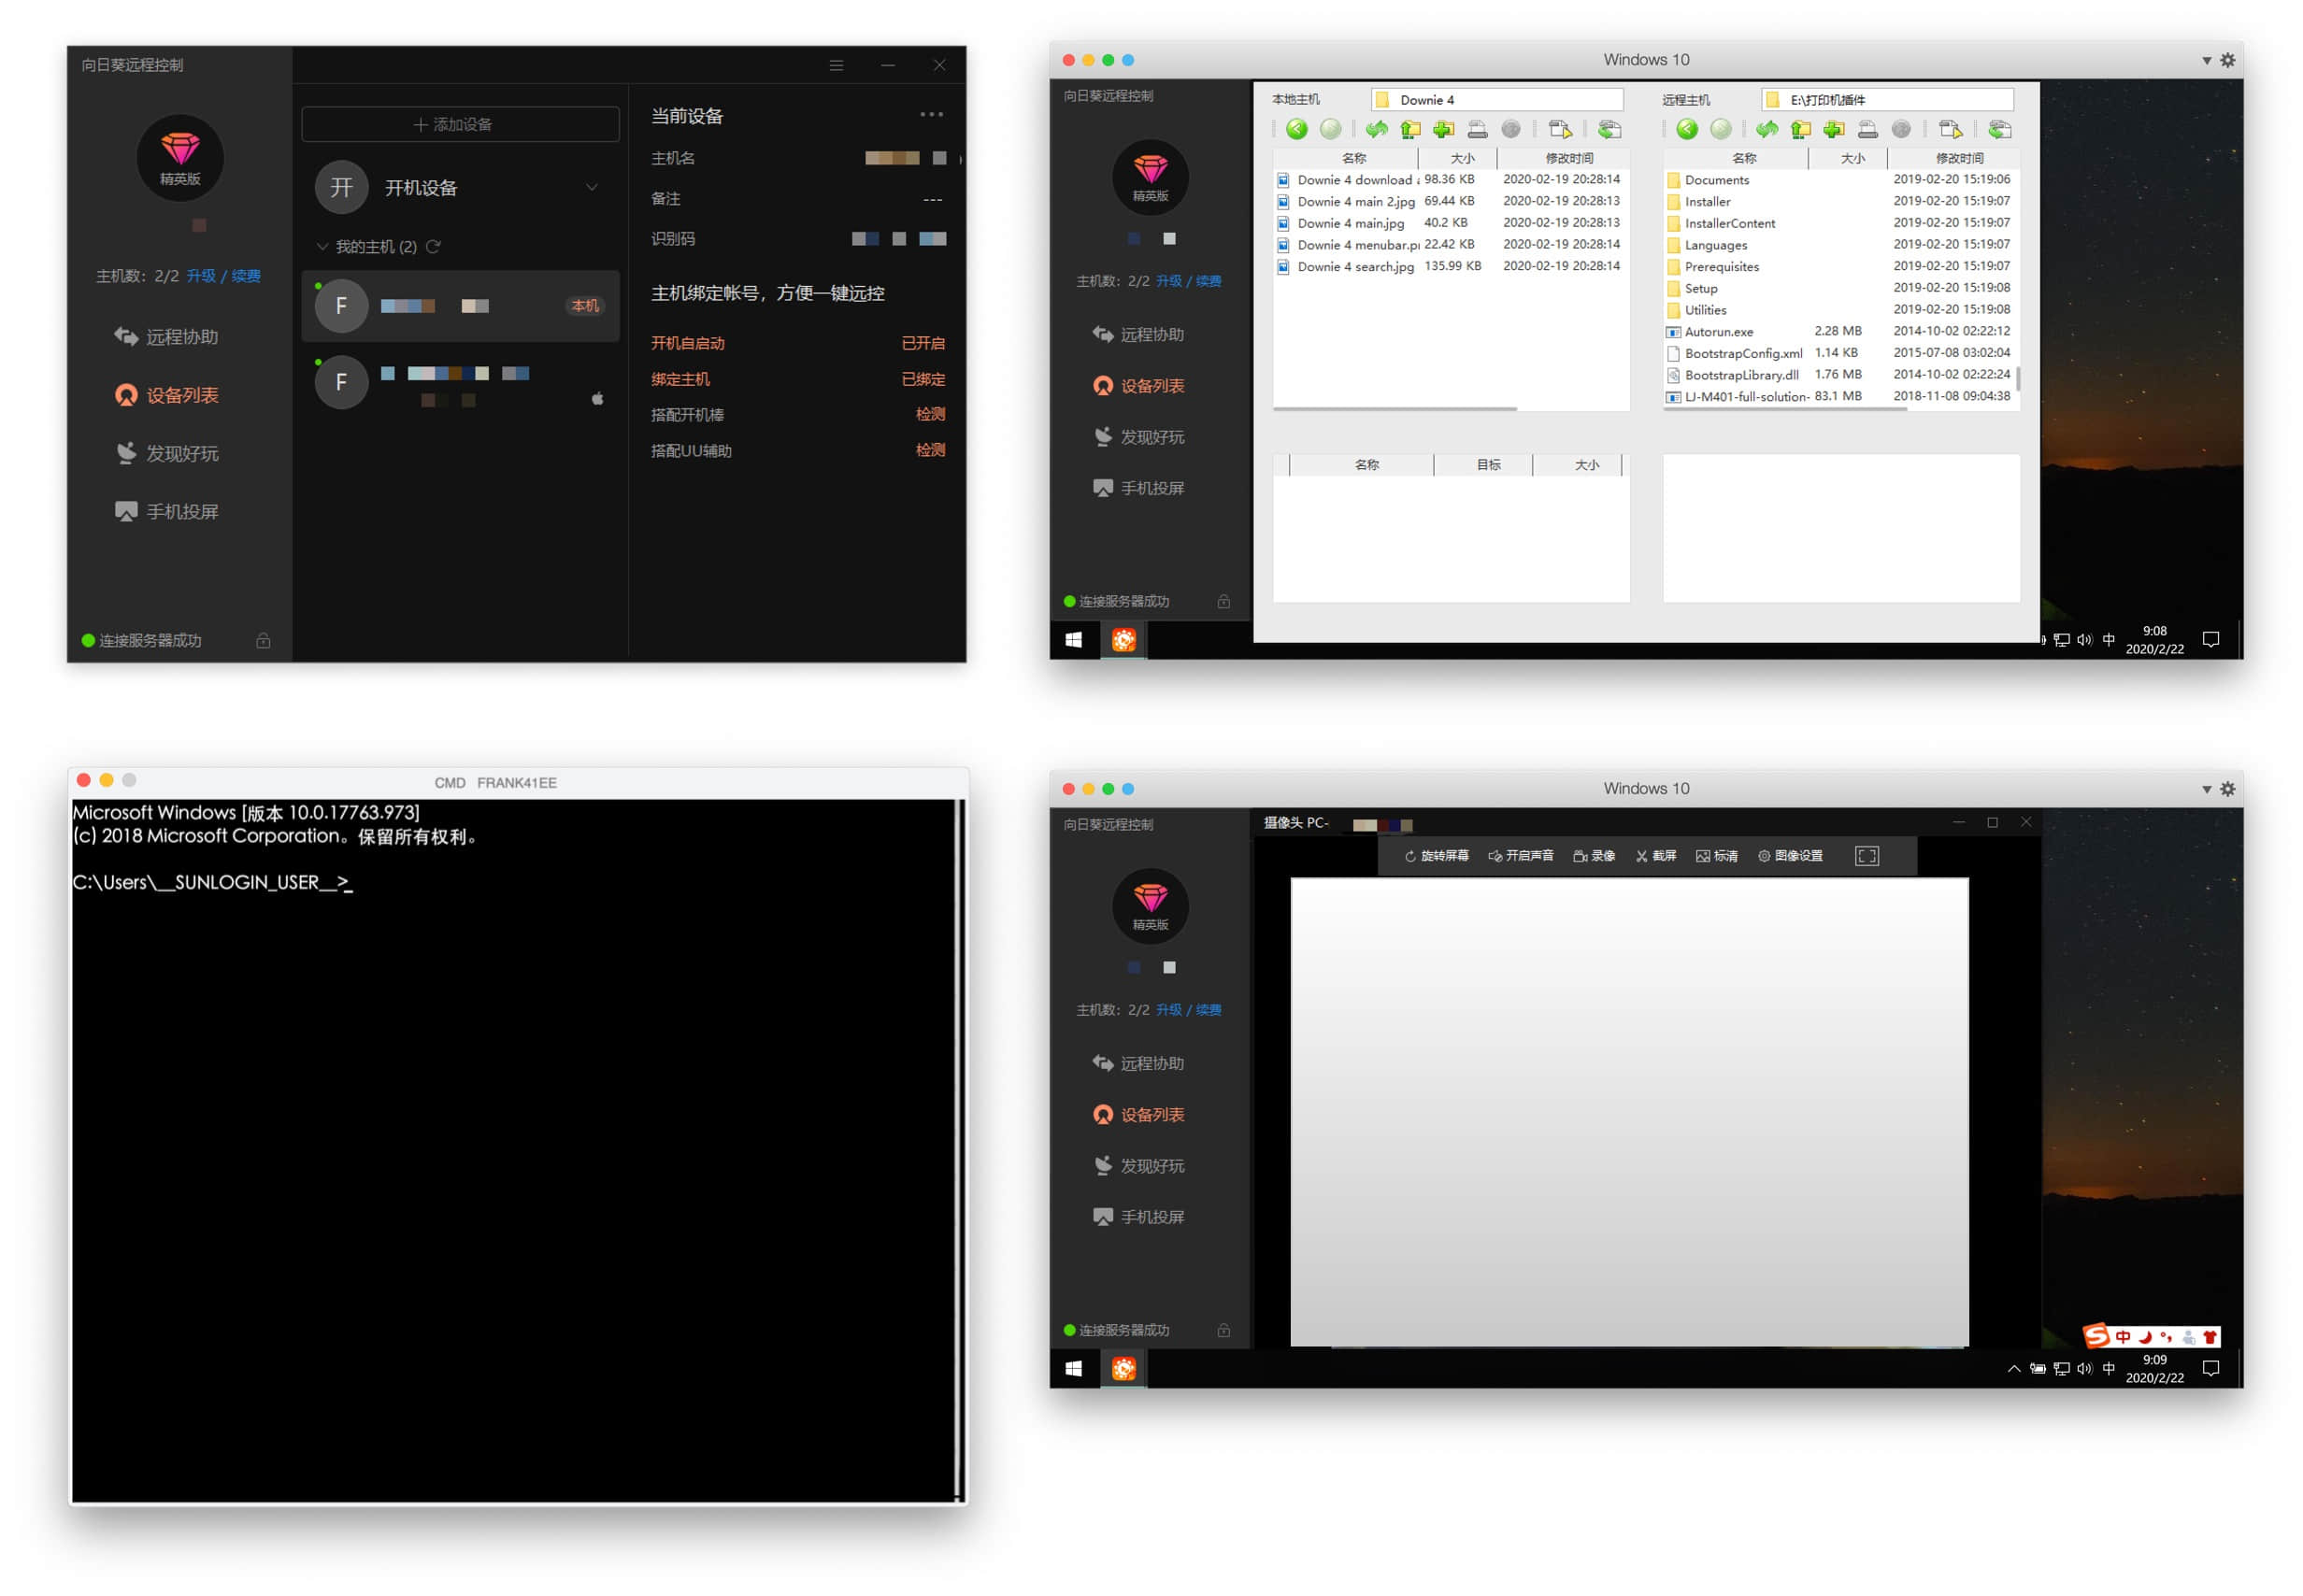
Task: Open the 本地主机 Downie 4 path box
Action: tap(1496, 99)
